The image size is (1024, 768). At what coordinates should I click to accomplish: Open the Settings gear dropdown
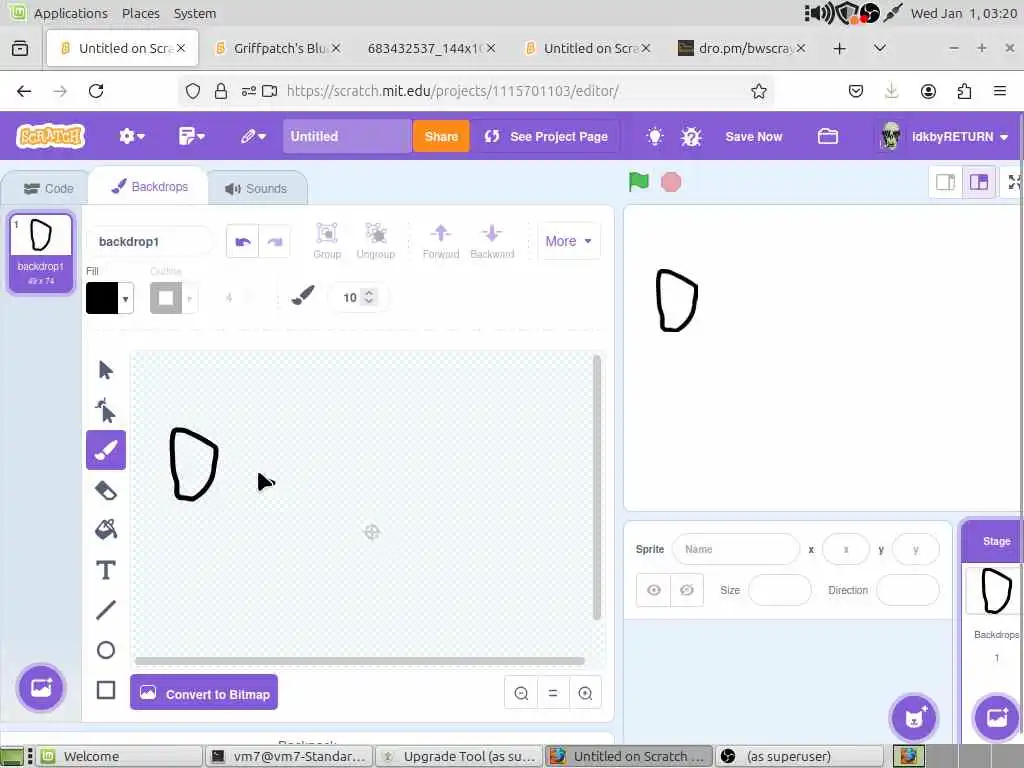coord(131,136)
